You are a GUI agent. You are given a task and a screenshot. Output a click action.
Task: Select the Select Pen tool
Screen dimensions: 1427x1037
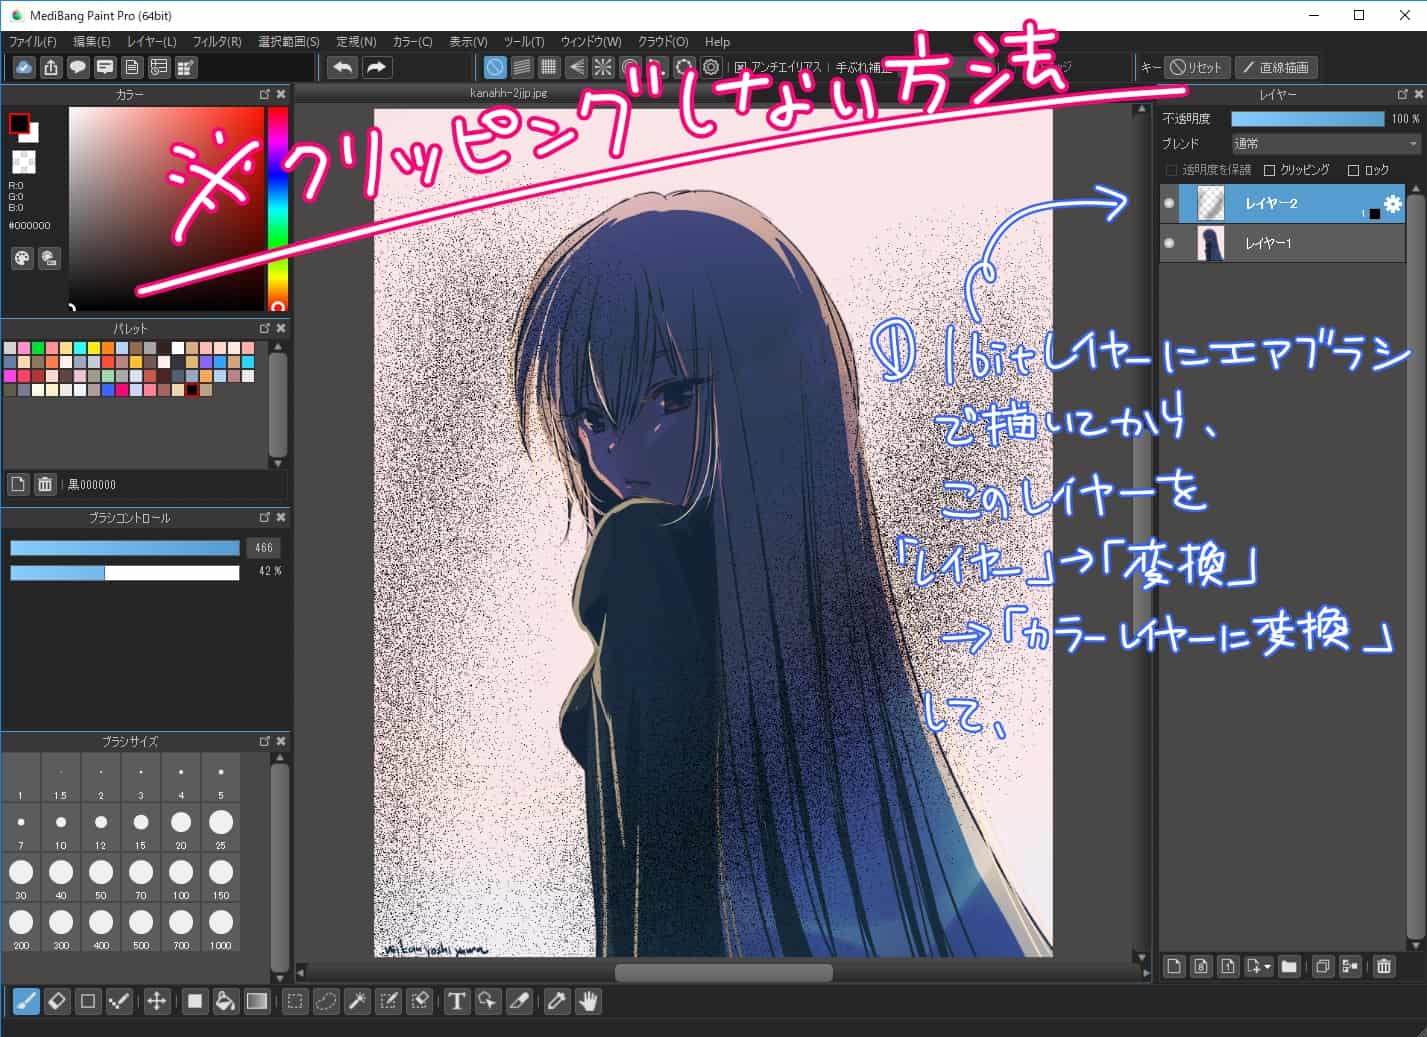pos(389,1001)
